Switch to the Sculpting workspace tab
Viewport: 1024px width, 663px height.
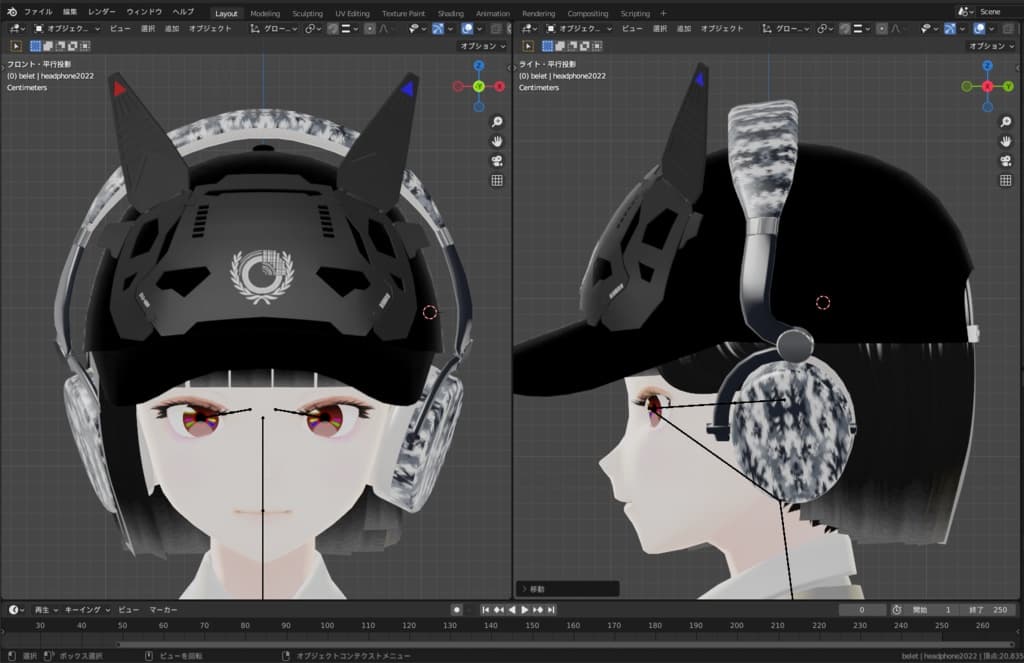pos(307,13)
